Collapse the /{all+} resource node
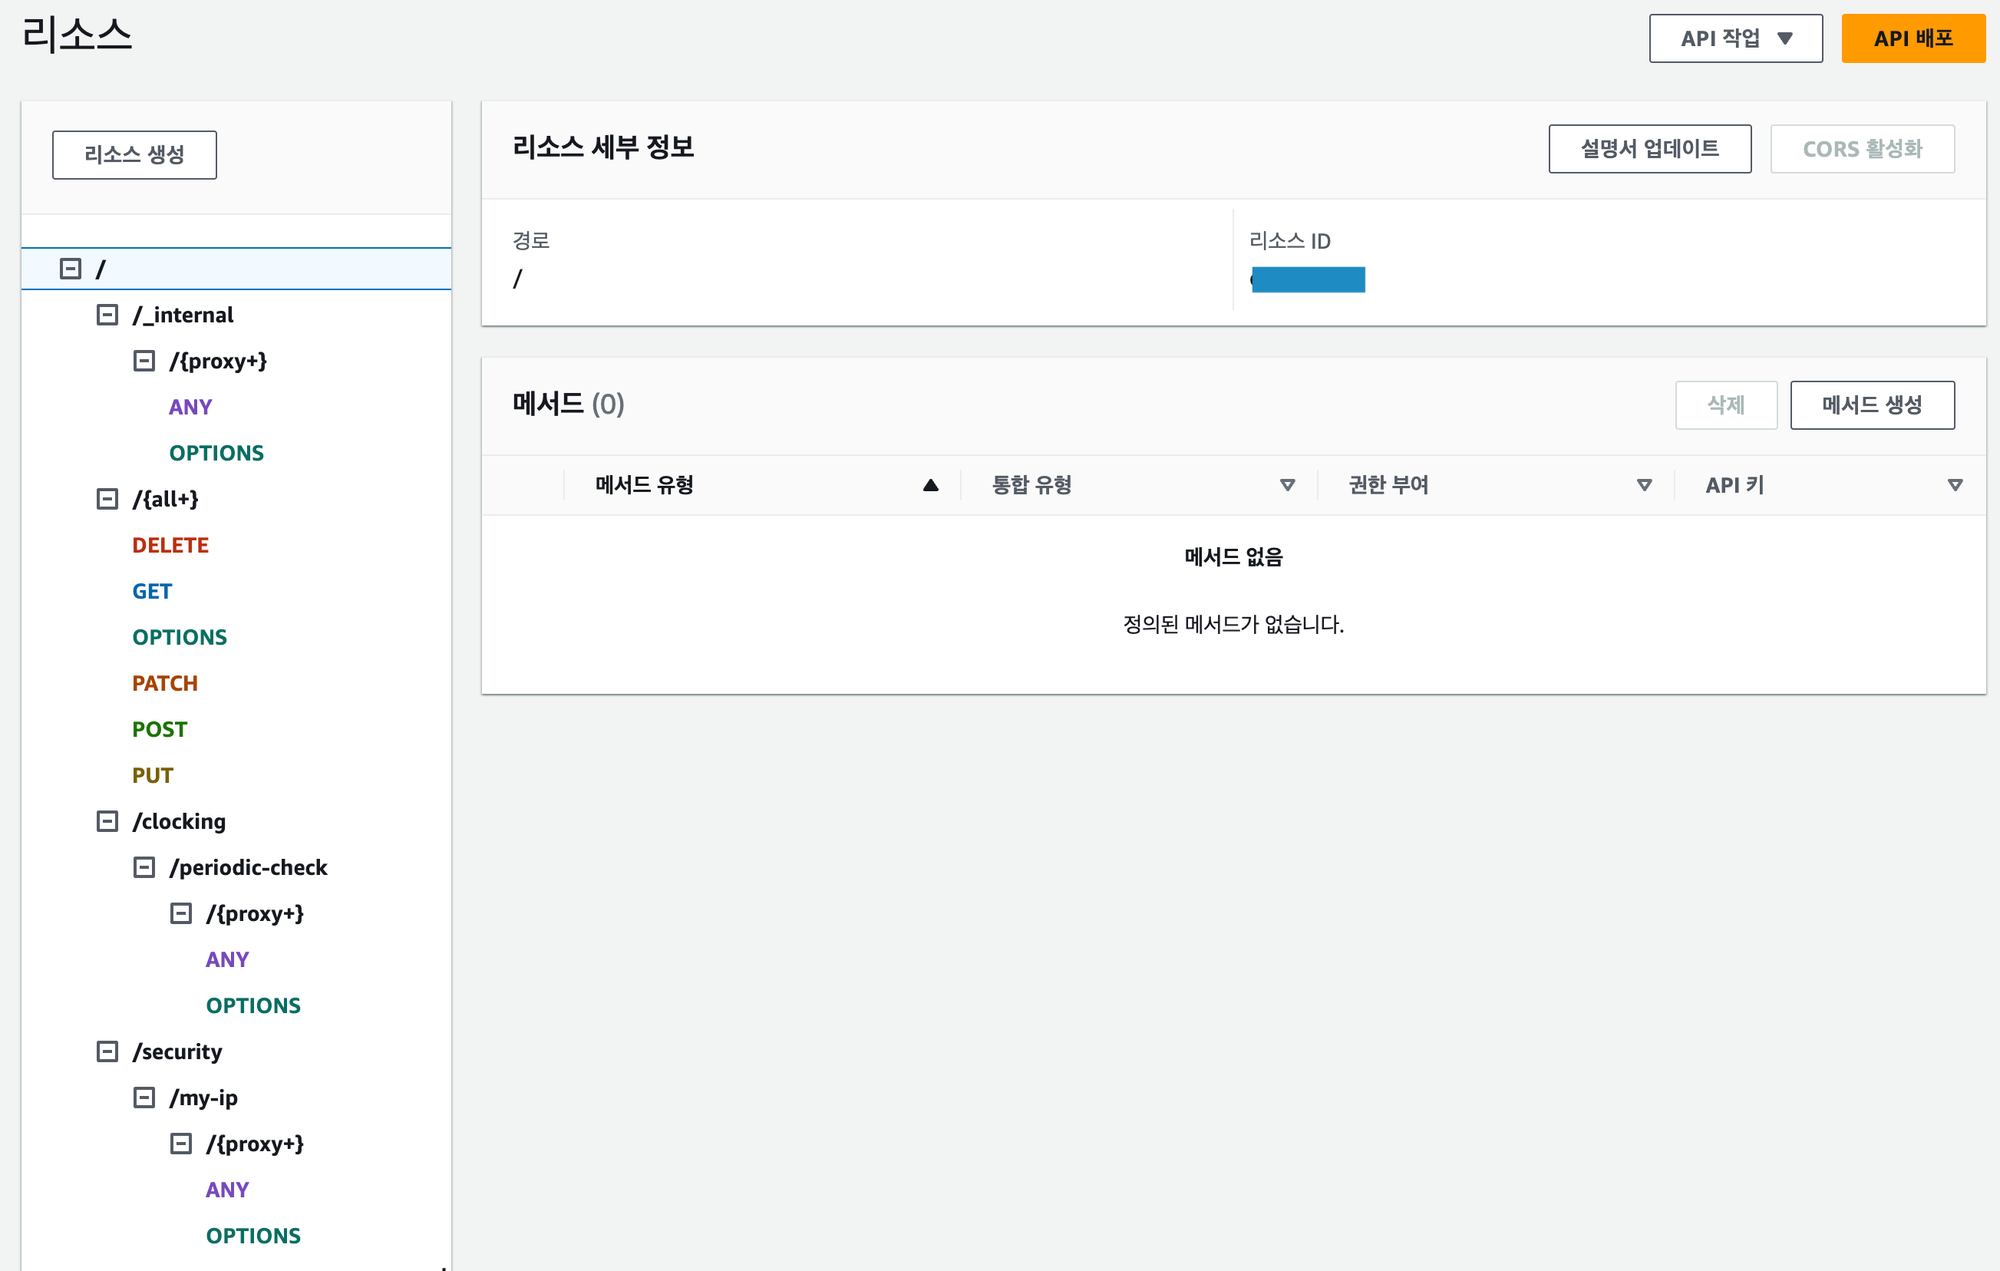The width and height of the screenshot is (2000, 1271). 107,499
